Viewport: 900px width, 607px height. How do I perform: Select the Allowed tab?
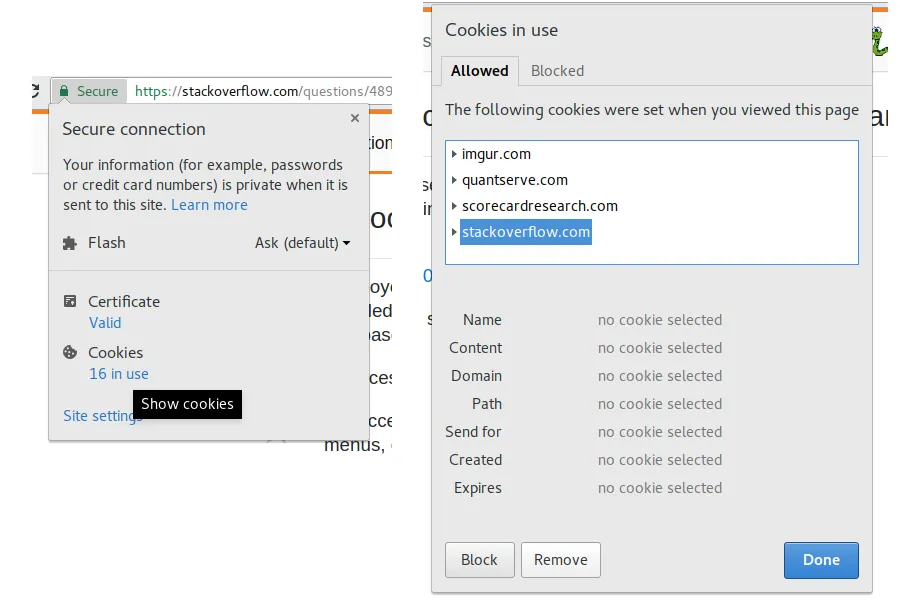click(x=479, y=71)
